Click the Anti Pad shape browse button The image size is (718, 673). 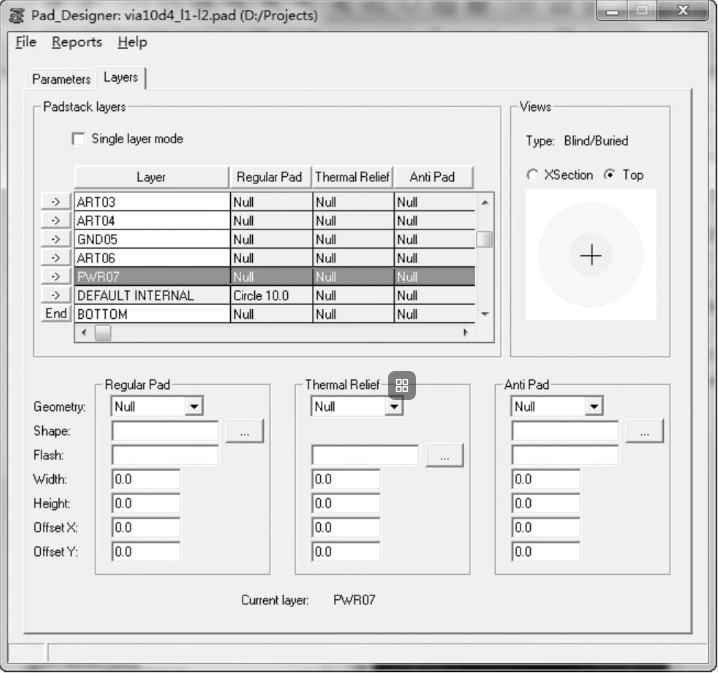[644, 431]
